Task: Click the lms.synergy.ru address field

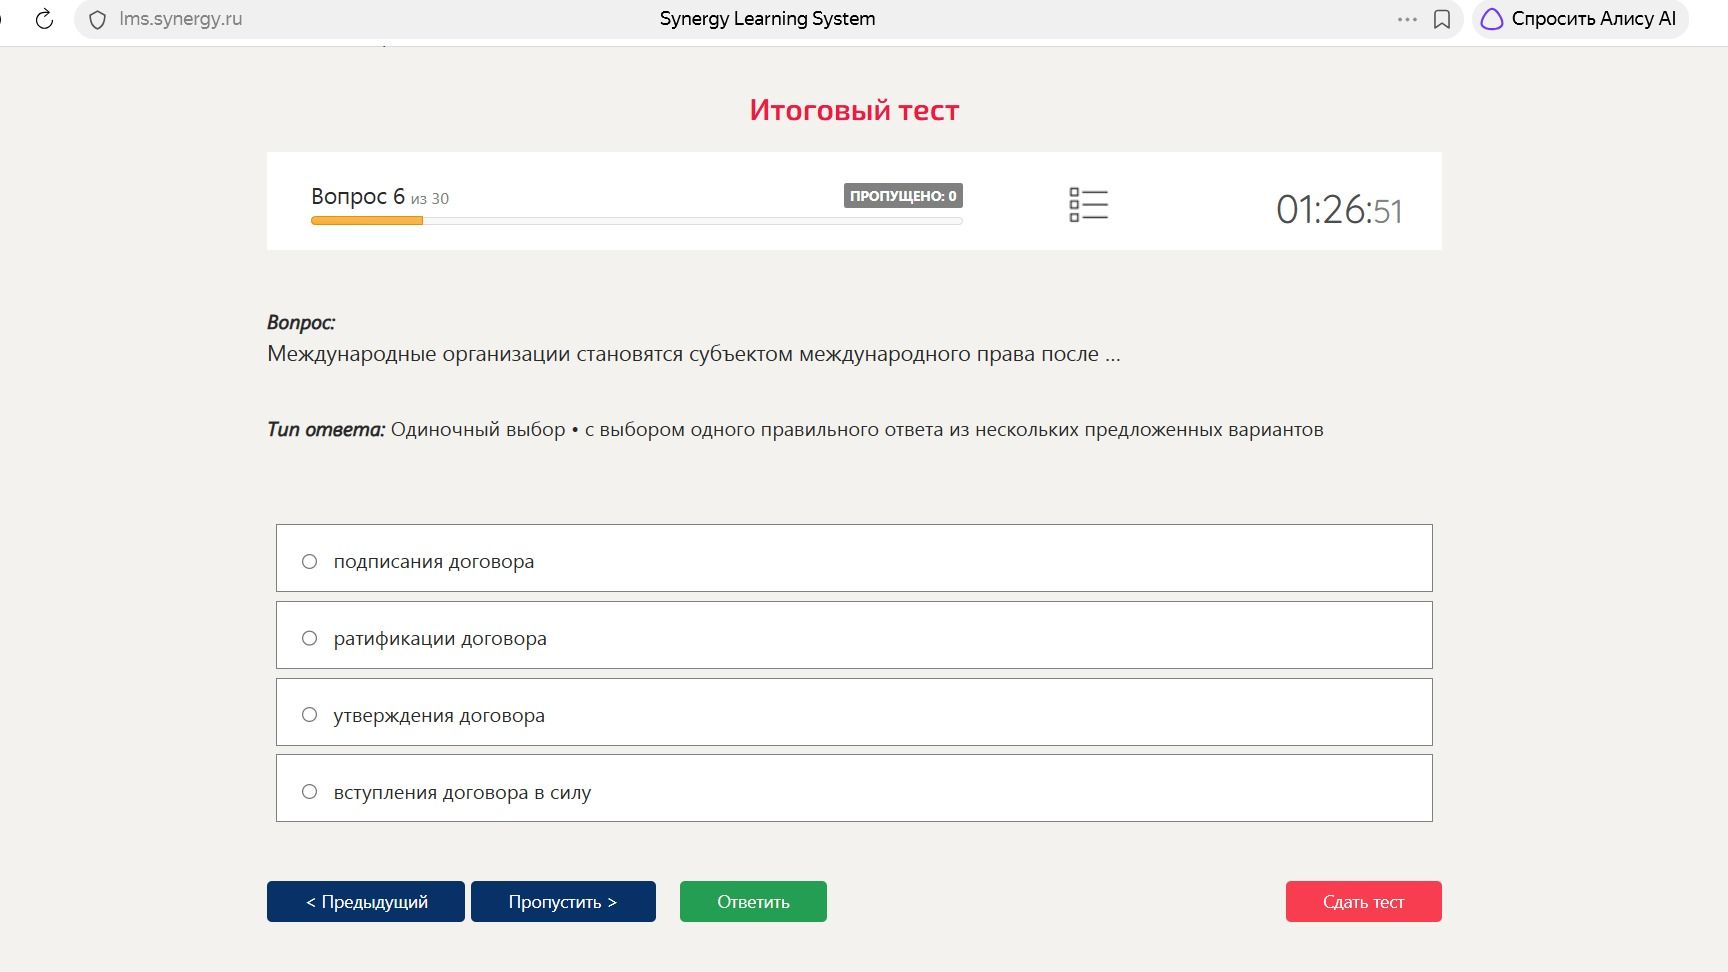Action: (x=181, y=19)
